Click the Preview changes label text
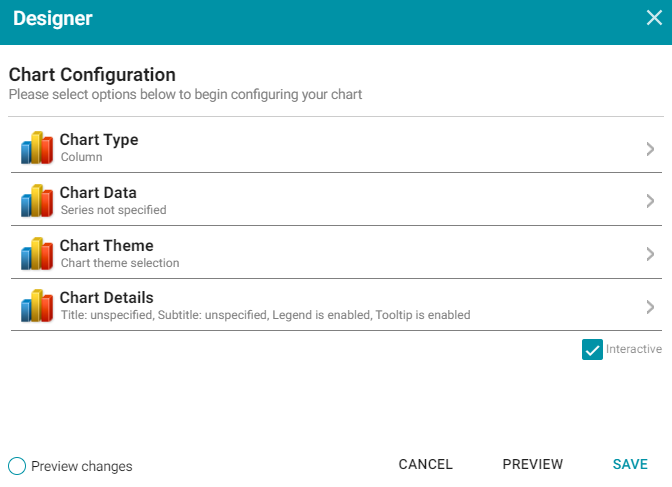Viewport: 672px width, 487px height. coord(82,466)
